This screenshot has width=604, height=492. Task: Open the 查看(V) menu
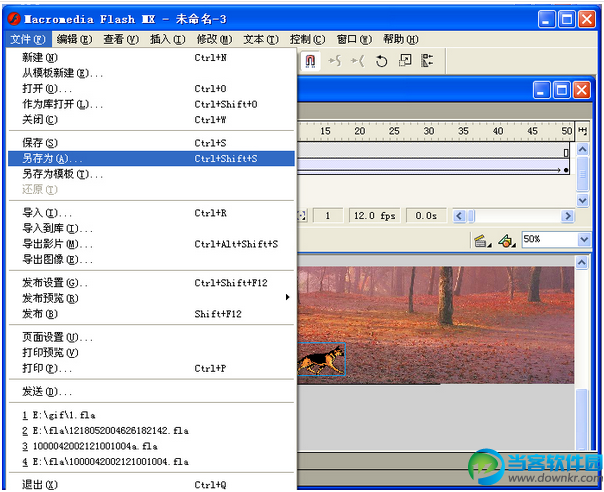point(121,39)
